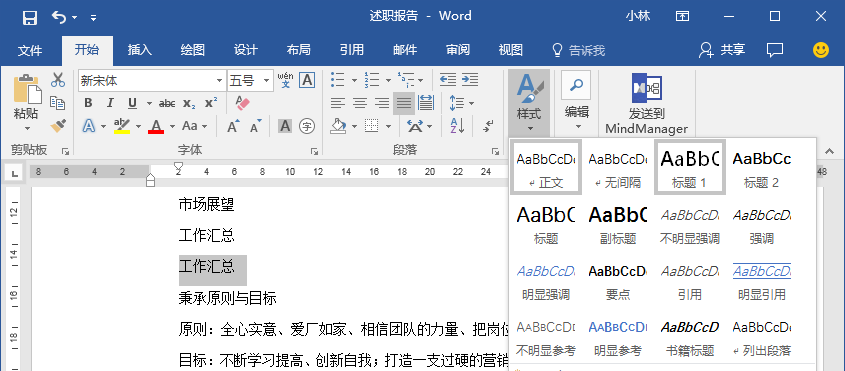Click the Undo arrow icon

[59, 17]
